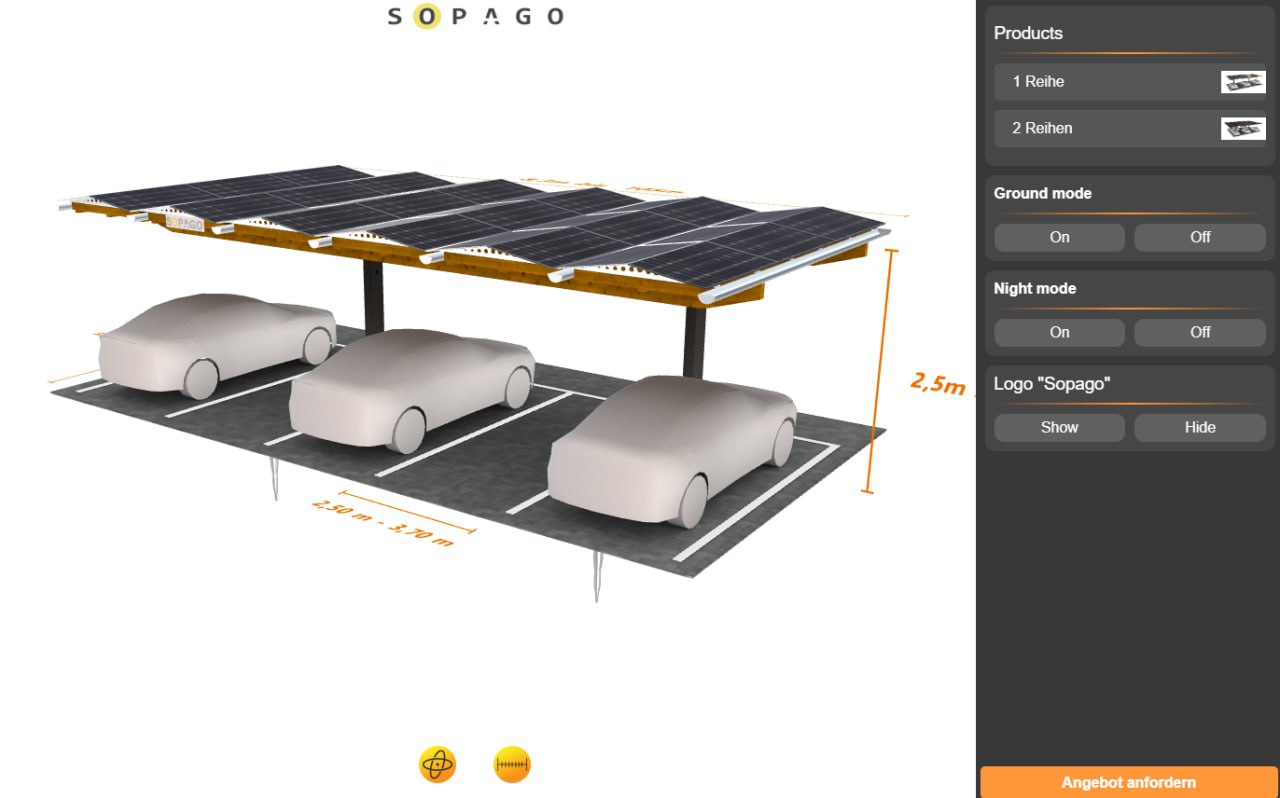Turn Night mode On
Screen dimensions: 1280x798
pos(1059,332)
